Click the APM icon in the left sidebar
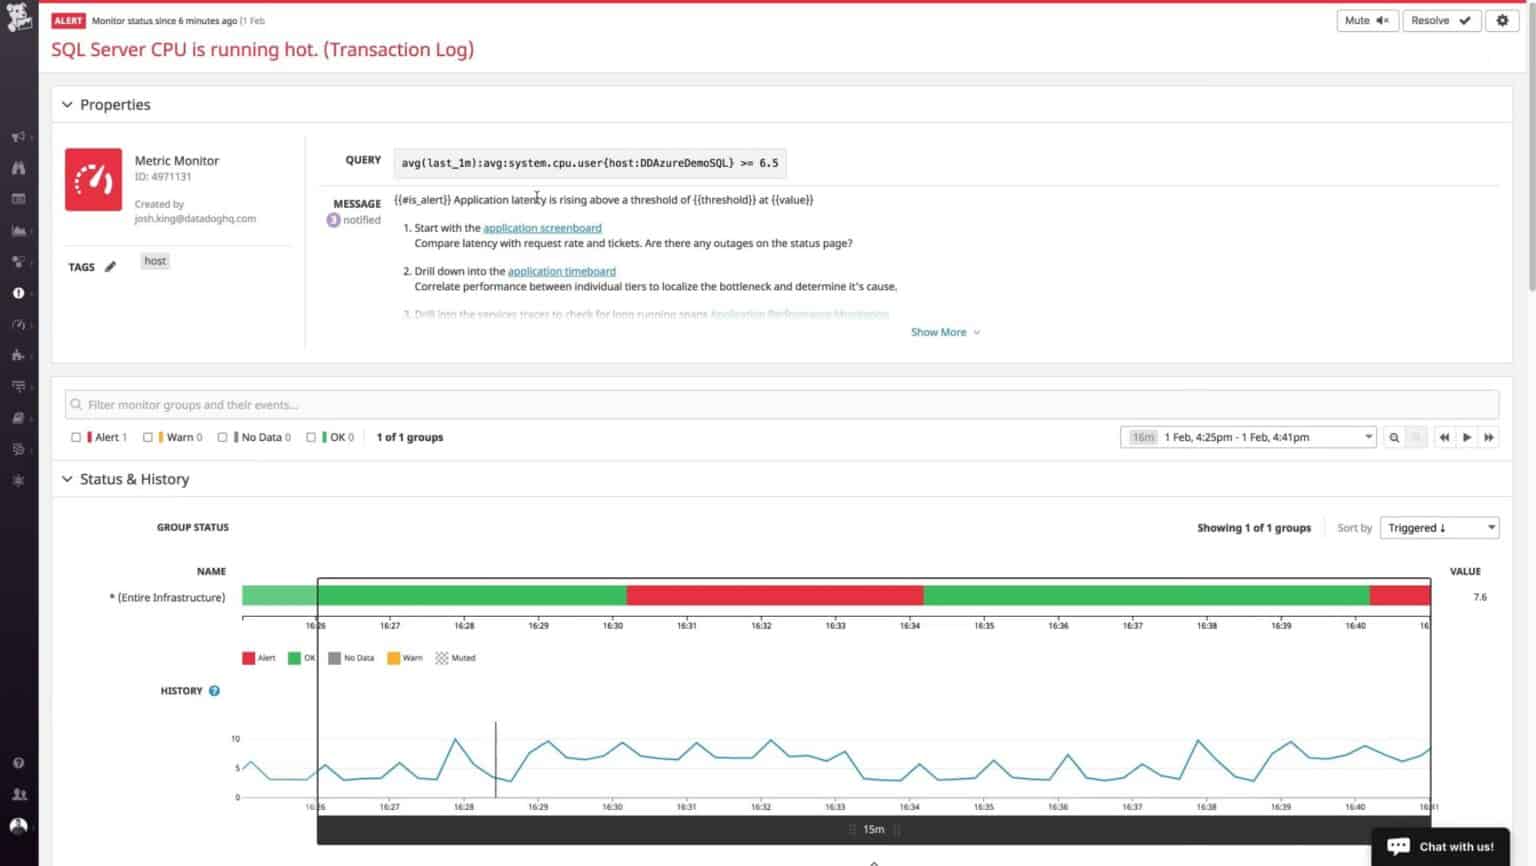This screenshot has width=1536, height=866. tap(18, 324)
